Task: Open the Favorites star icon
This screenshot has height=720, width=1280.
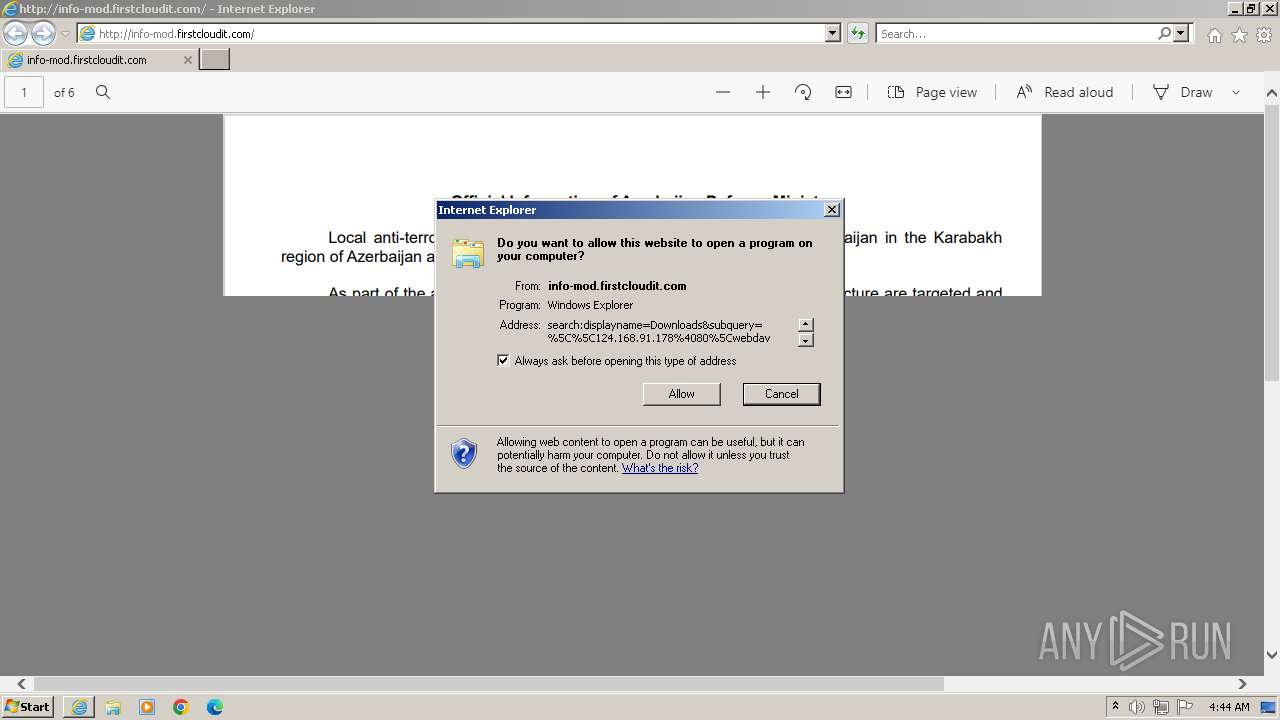Action: 1239,35
